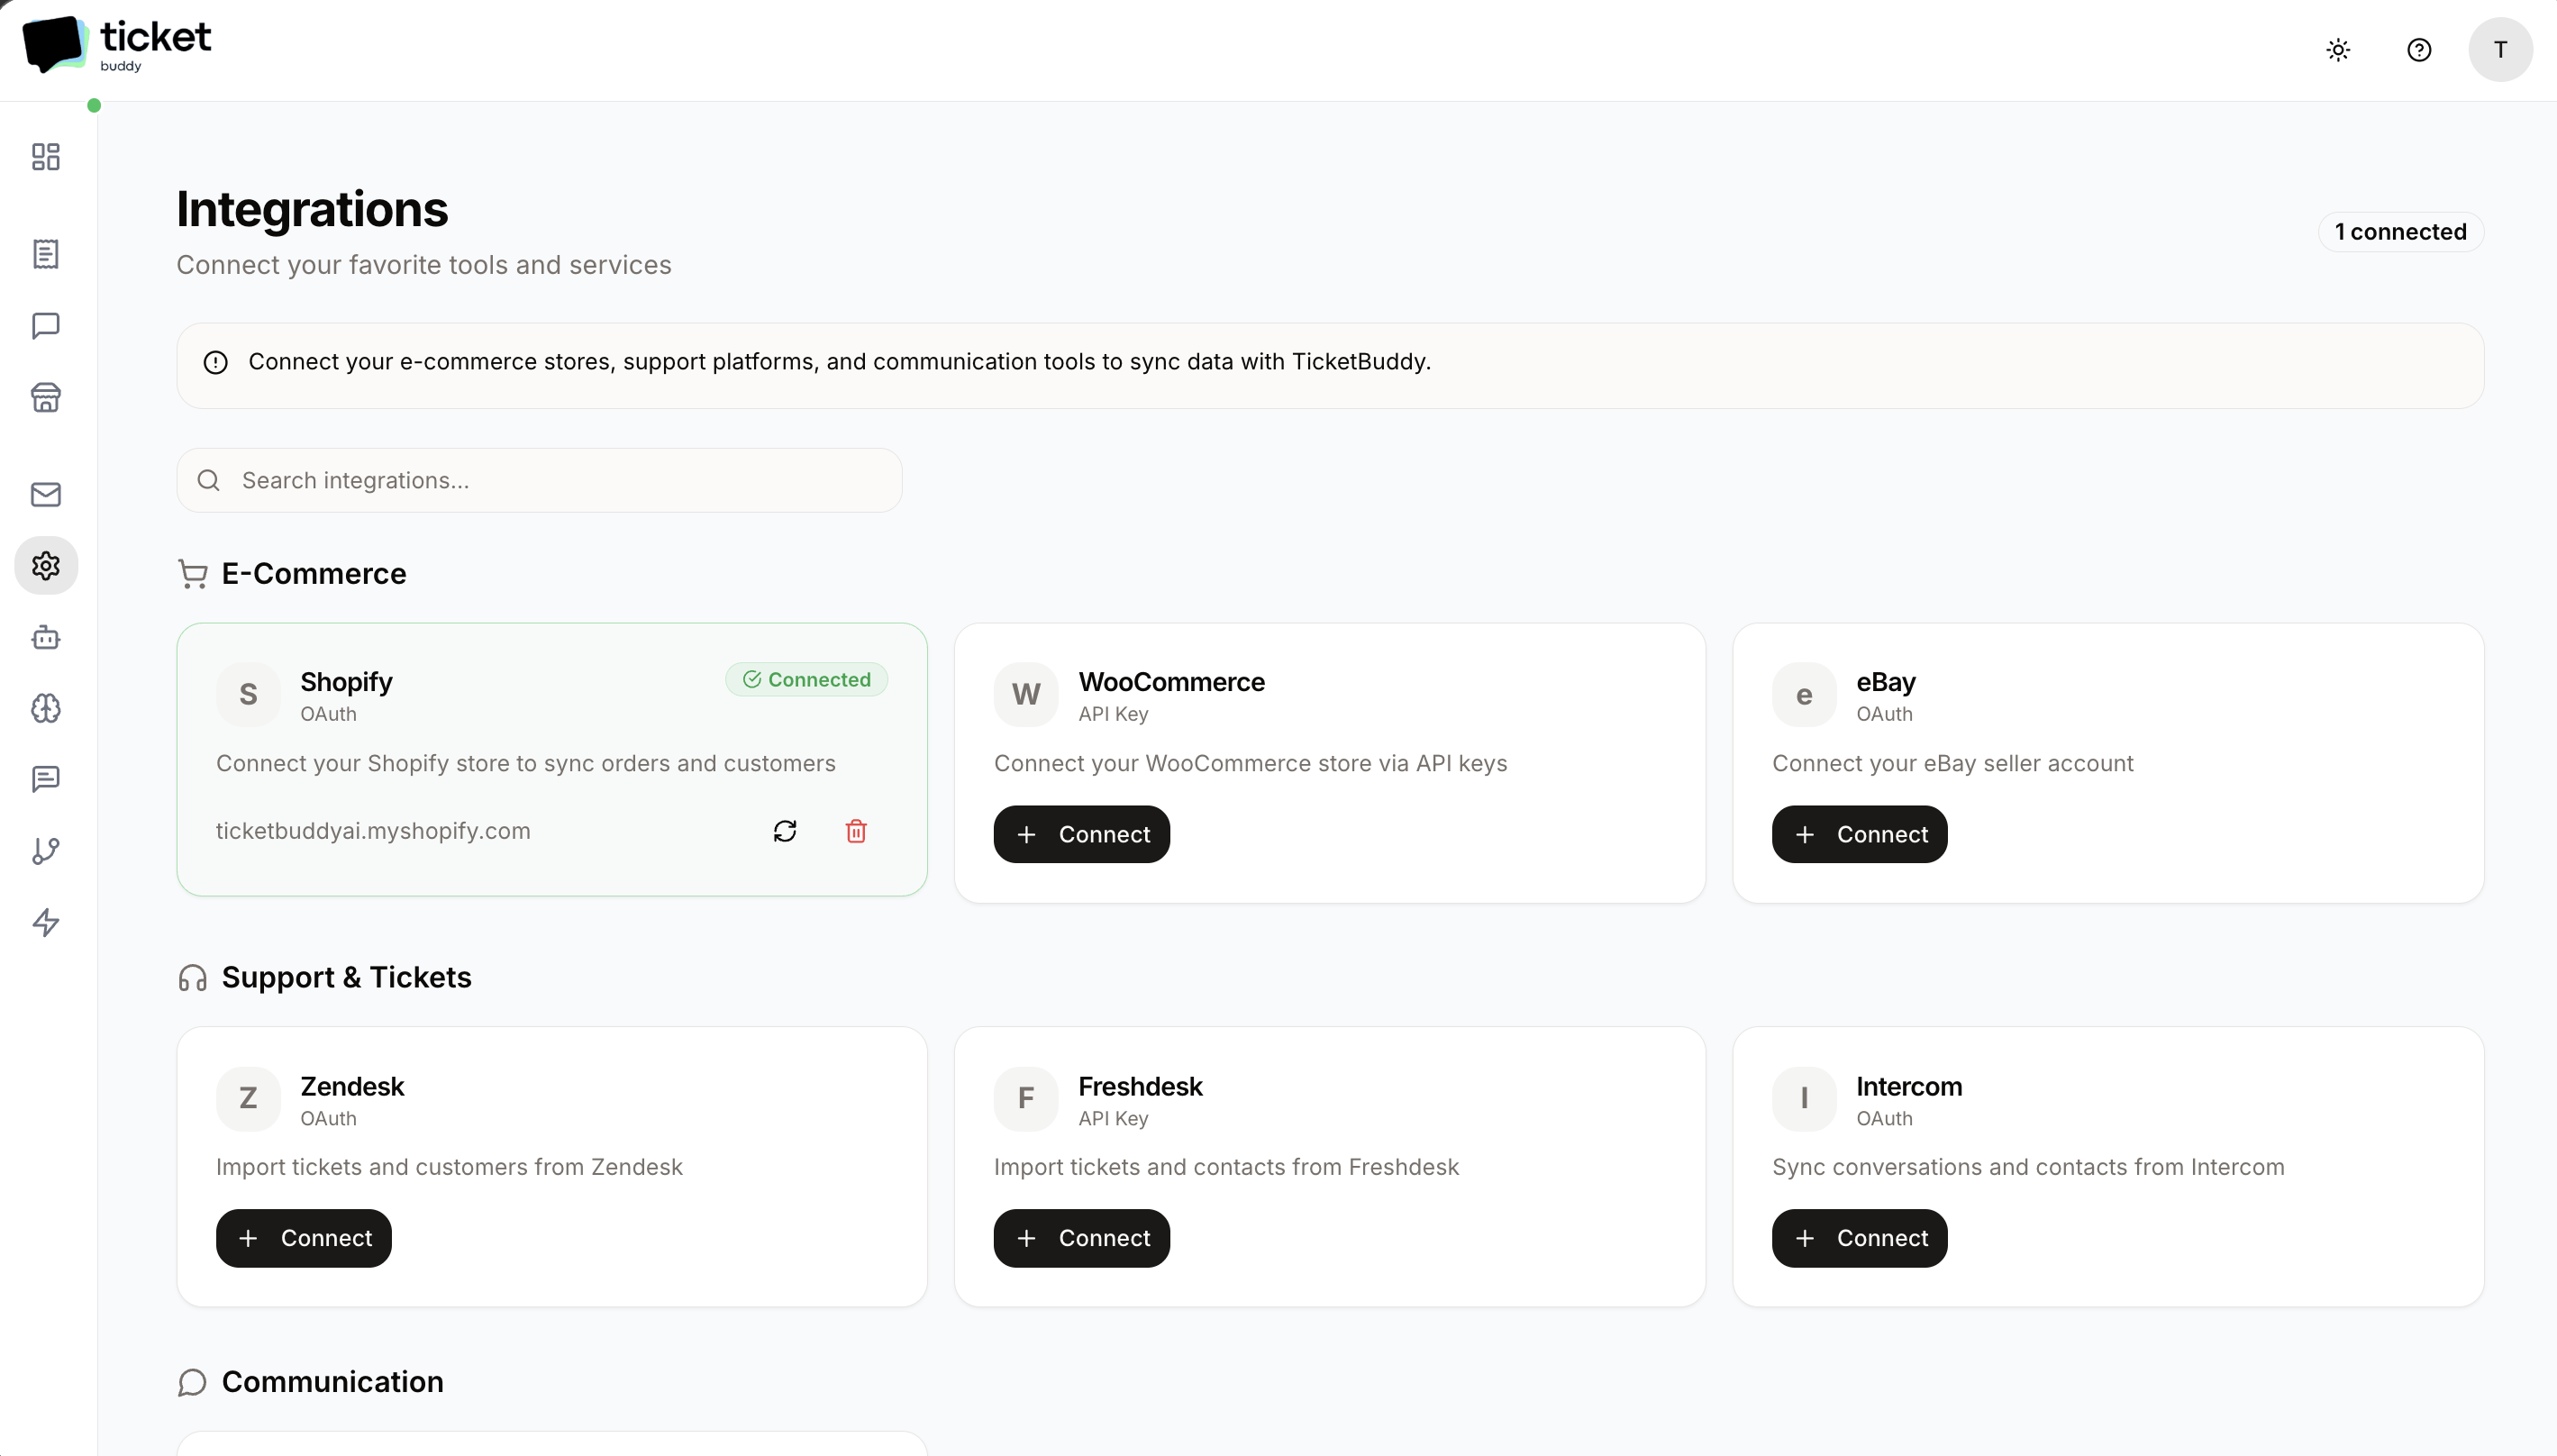The width and height of the screenshot is (2557, 1456).
Task: Connect the Zendesk integration
Action: [303, 1238]
